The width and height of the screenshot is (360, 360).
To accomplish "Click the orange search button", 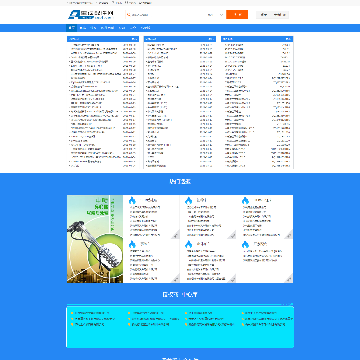I will pyautogui.click(x=237, y=15).
